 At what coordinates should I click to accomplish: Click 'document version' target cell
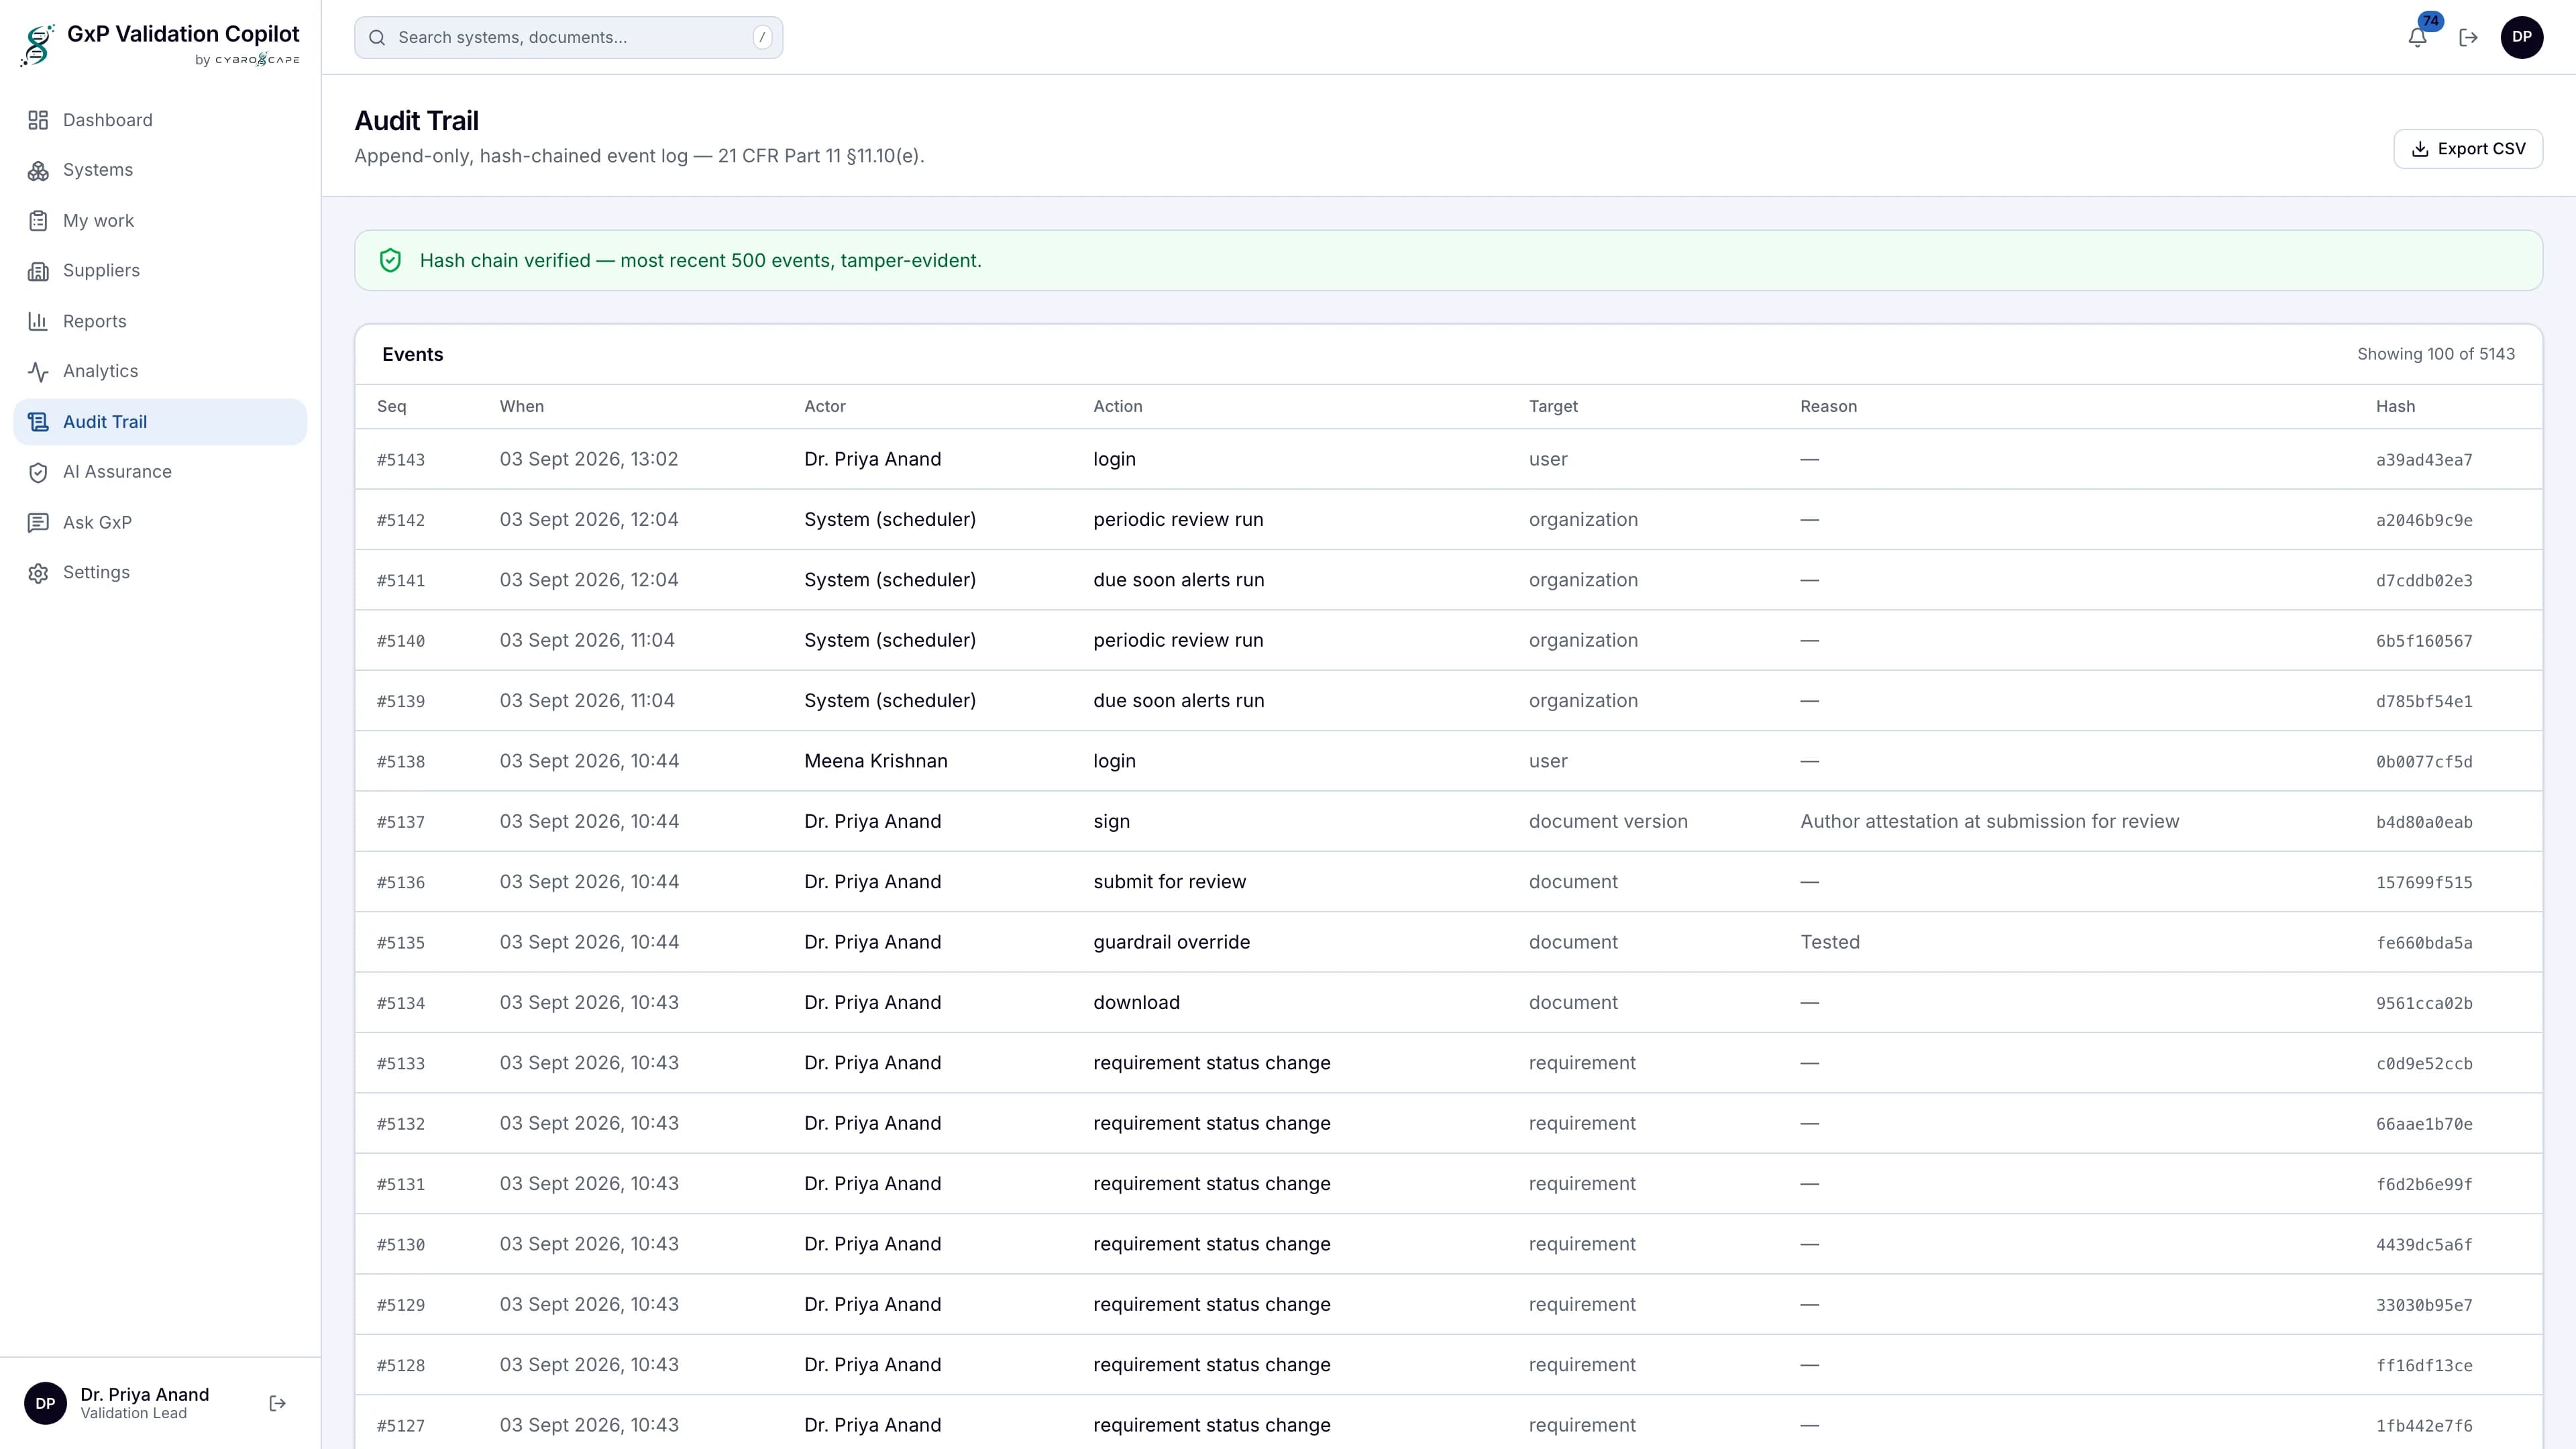[x=1607, y=821]
